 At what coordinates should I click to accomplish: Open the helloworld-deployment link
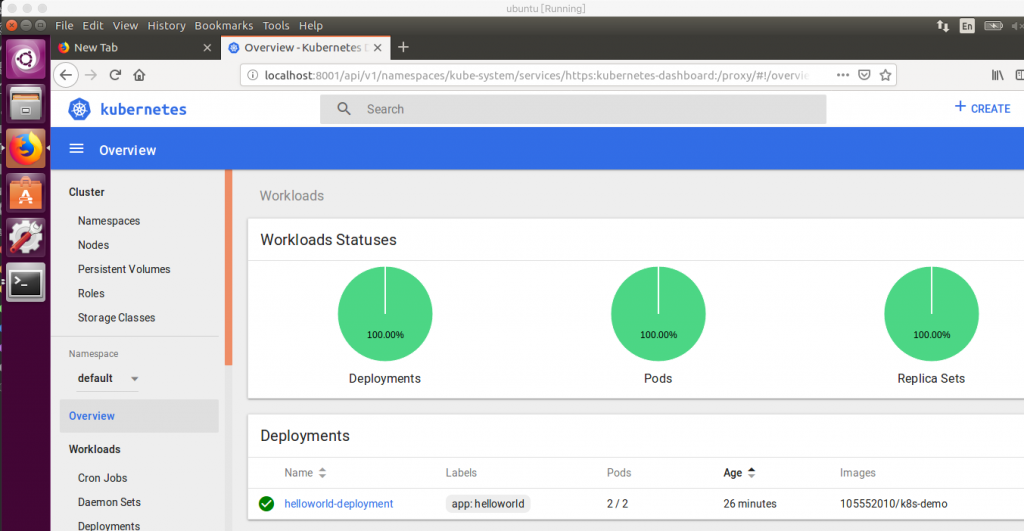click(338, 504)
